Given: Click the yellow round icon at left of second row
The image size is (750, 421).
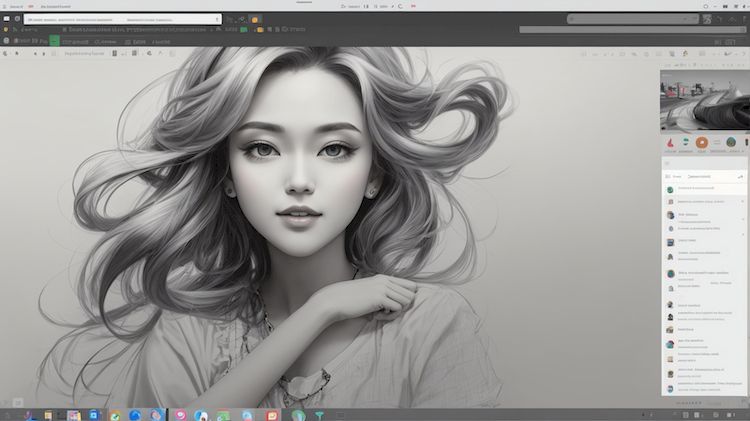Looking at the screenshot, I should coord(6,30).
